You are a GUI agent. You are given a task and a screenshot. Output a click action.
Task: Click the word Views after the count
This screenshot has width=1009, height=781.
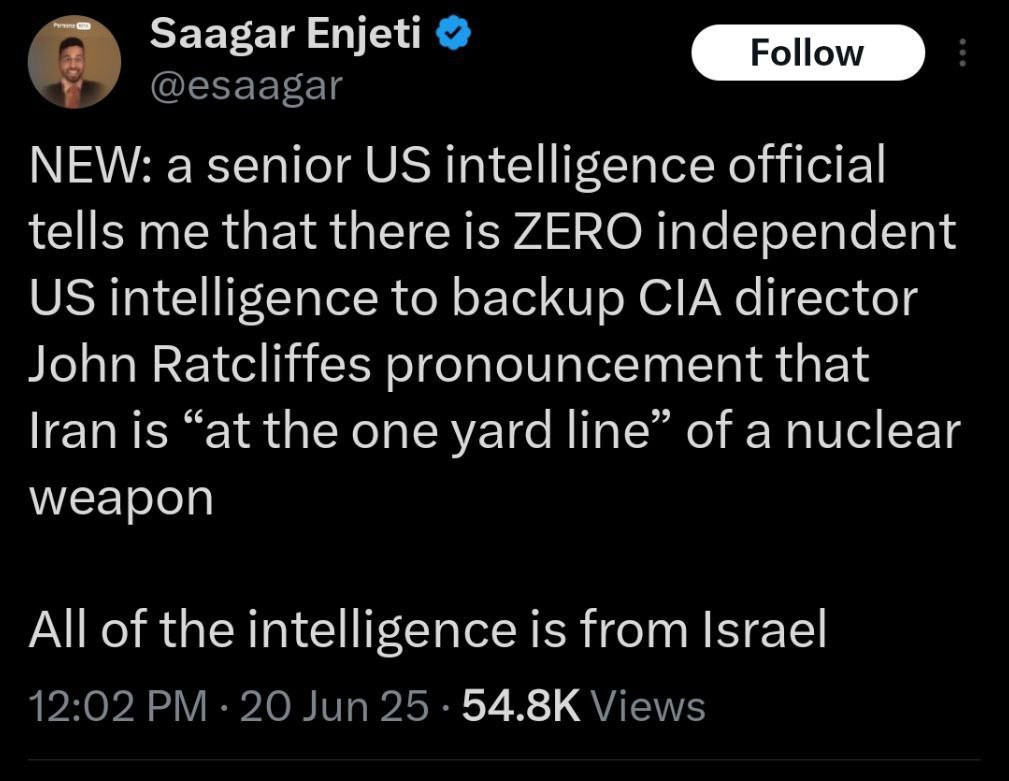click(x=649, y=706)
